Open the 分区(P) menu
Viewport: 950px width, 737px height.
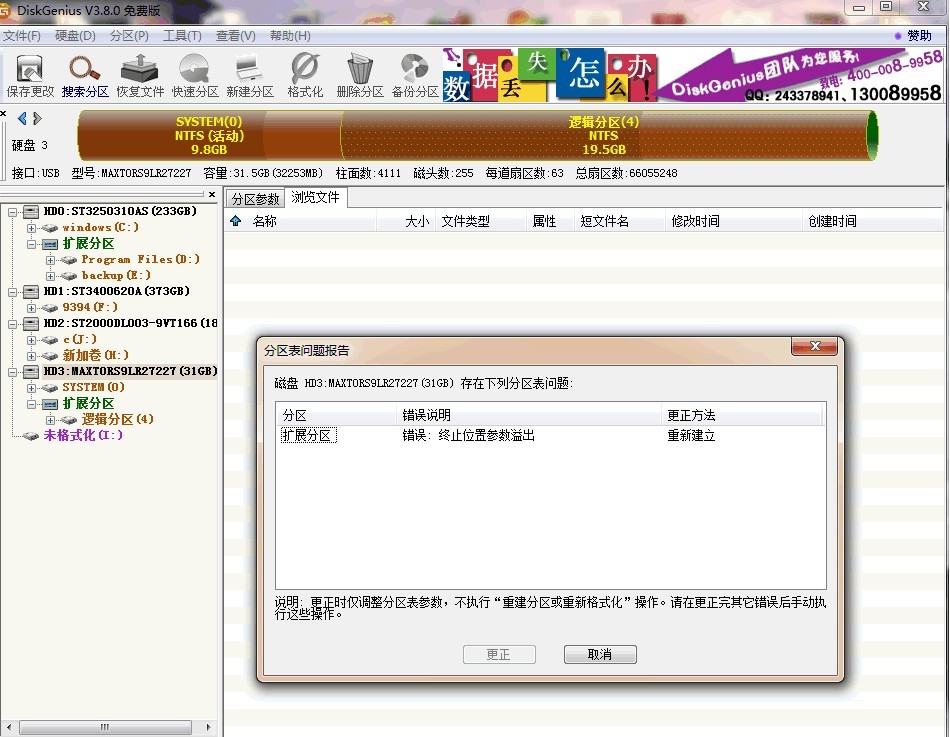click(129, 36)
